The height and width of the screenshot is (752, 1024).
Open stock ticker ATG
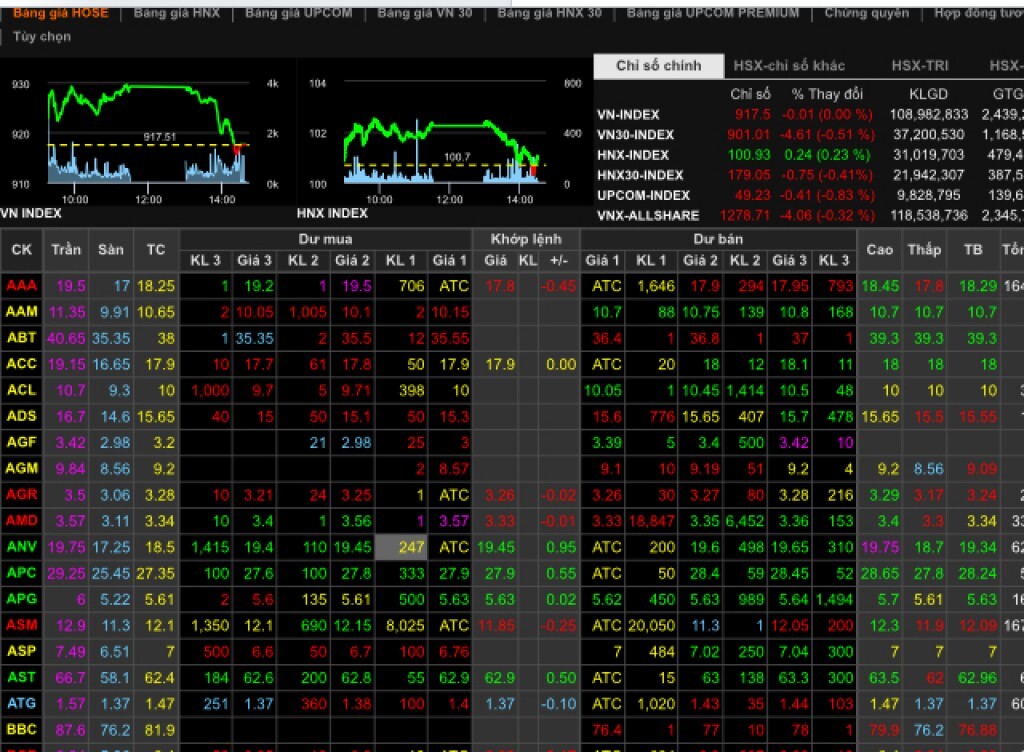click(22, 704)
